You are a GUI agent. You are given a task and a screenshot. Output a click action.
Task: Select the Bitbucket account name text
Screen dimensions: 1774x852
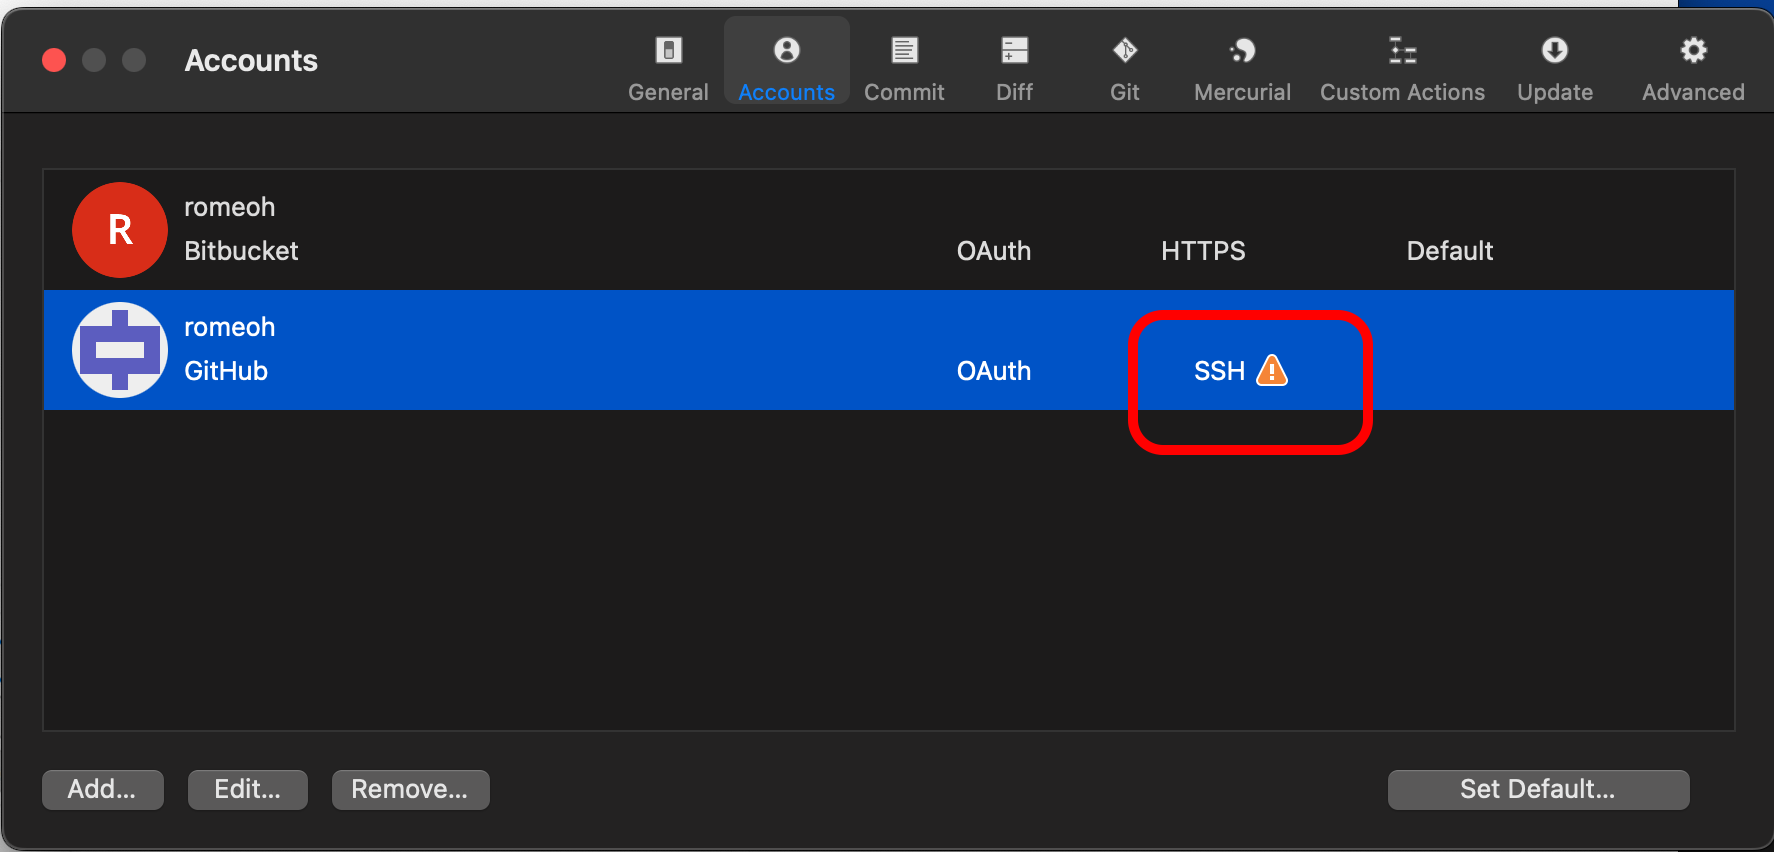click(229, 207)
